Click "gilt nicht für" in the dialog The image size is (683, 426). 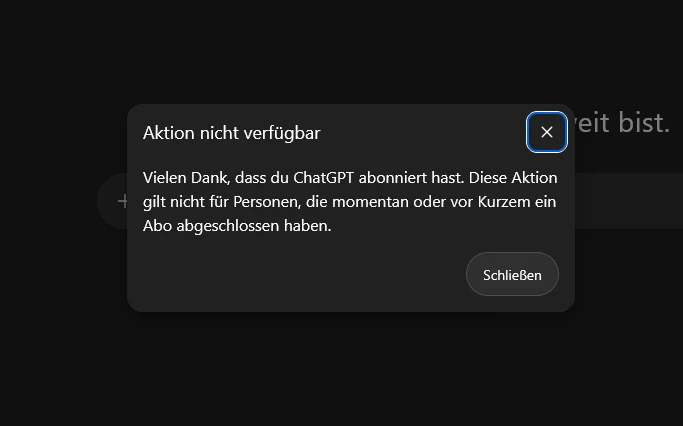186,202
